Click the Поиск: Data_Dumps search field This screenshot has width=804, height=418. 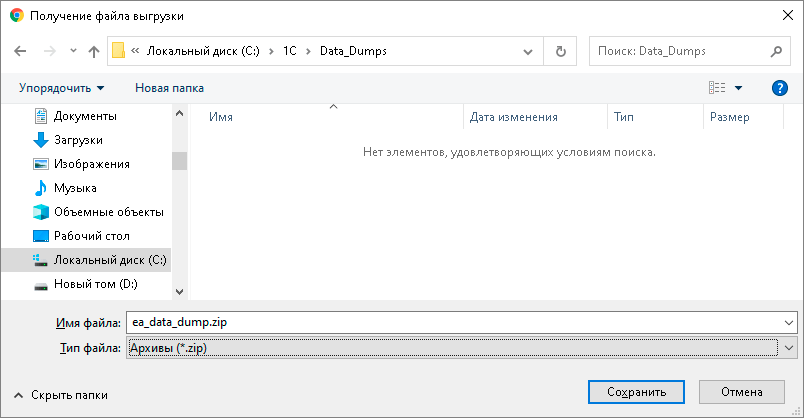coord(680,51)
